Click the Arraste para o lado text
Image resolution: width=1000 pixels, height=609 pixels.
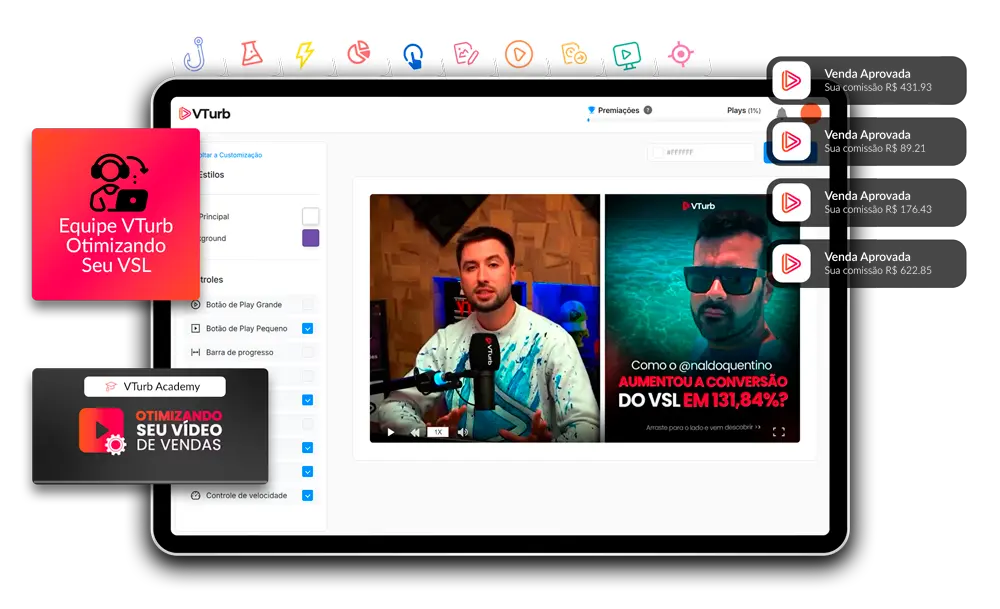pyautogui.click(x=703, y=427)
